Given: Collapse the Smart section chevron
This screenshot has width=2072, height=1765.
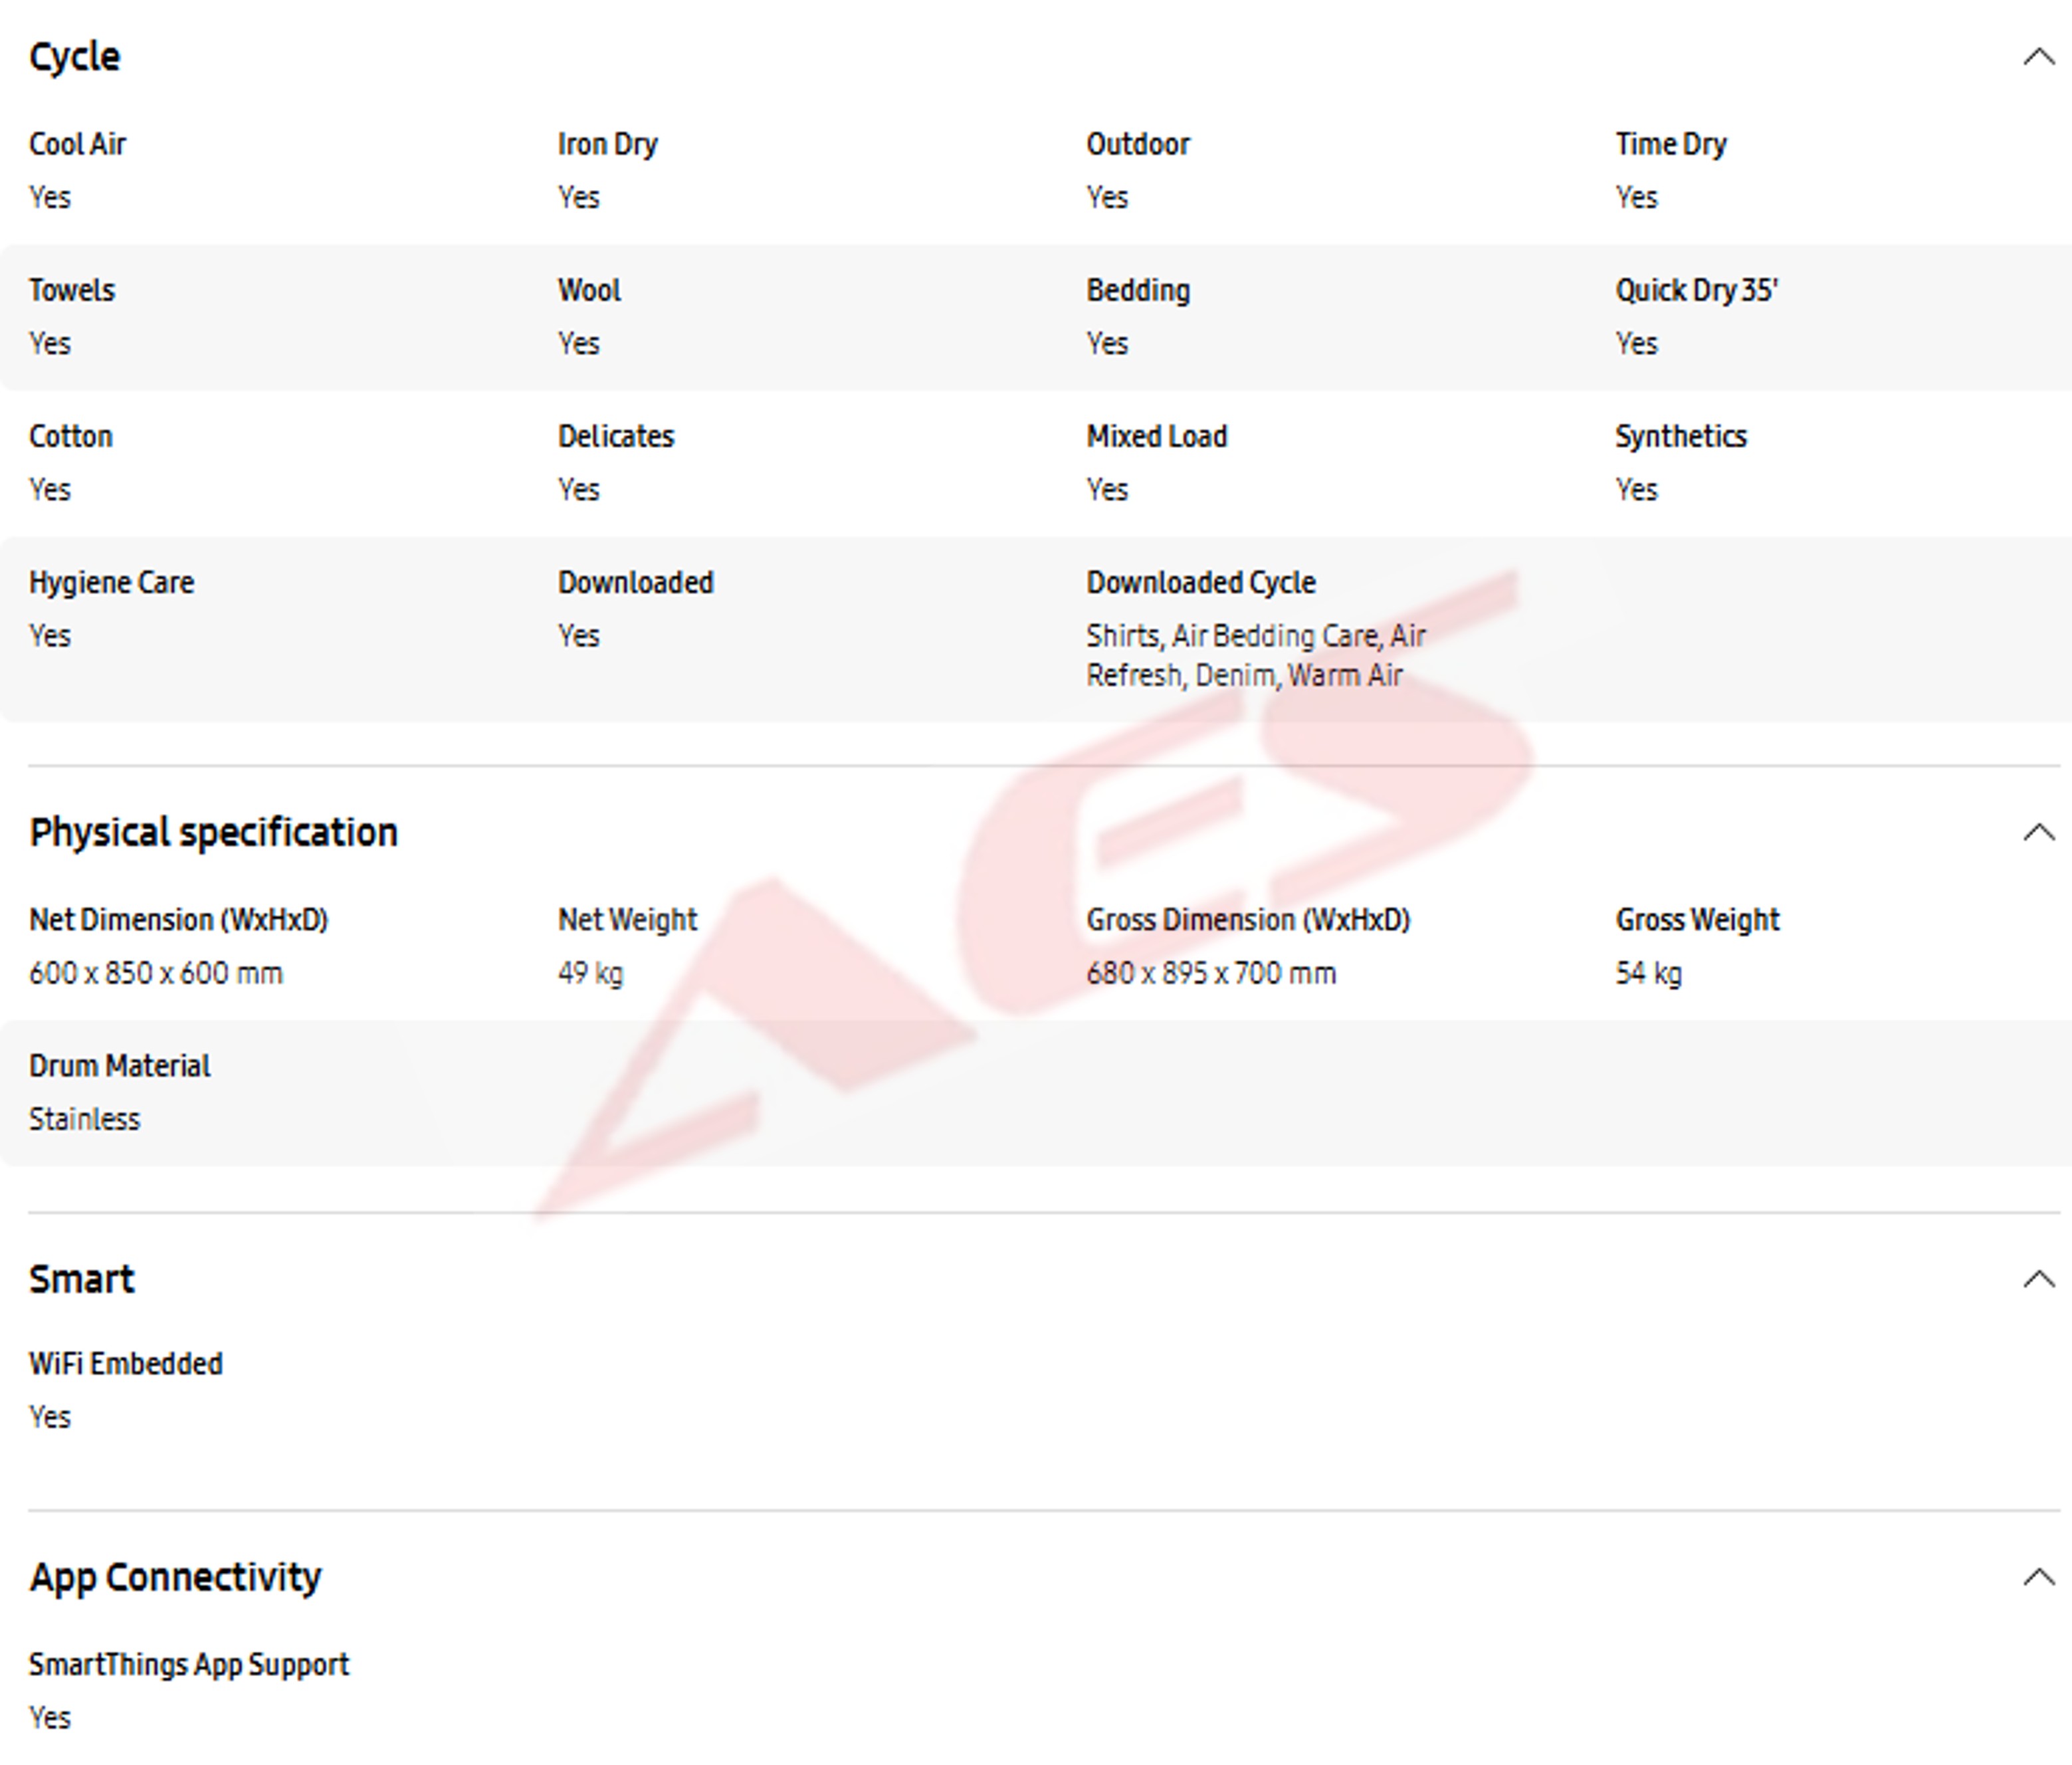Looking at the screenshot, I should click(2038, 1279).
